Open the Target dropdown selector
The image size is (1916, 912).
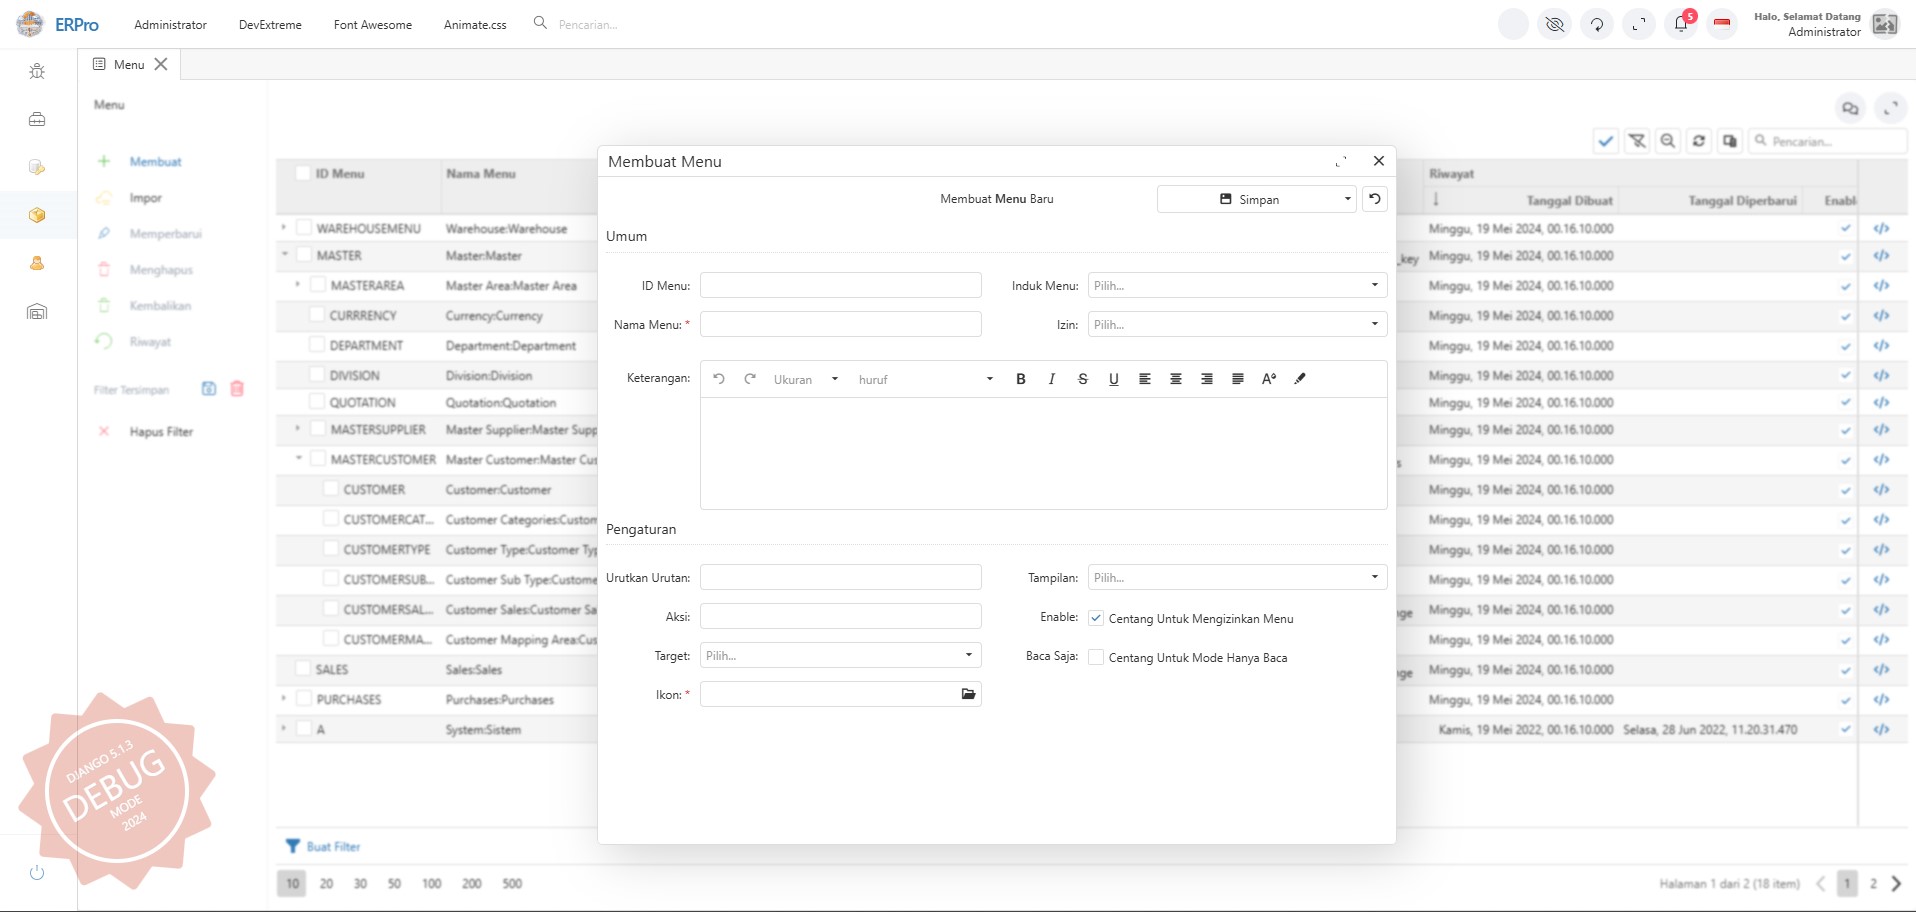click(840, 655)
